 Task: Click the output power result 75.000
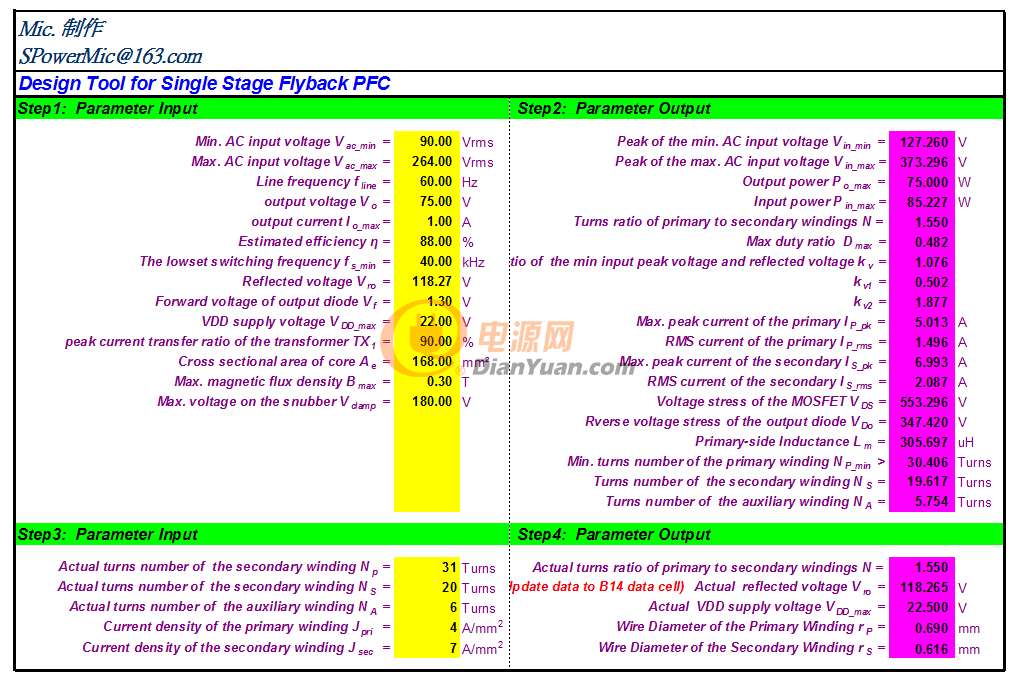pos(921,182)
